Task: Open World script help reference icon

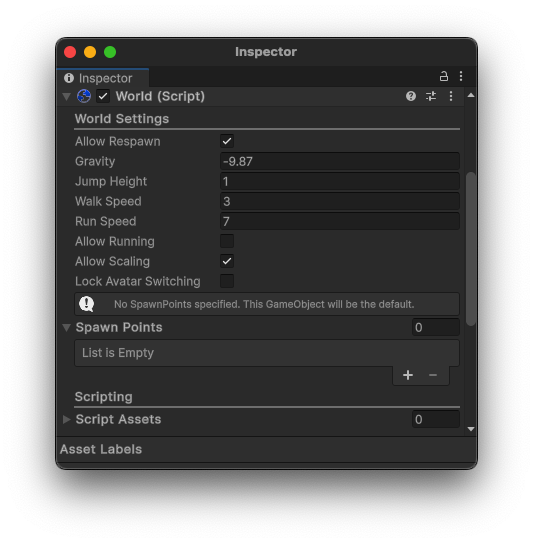Action: coord(411,96)
